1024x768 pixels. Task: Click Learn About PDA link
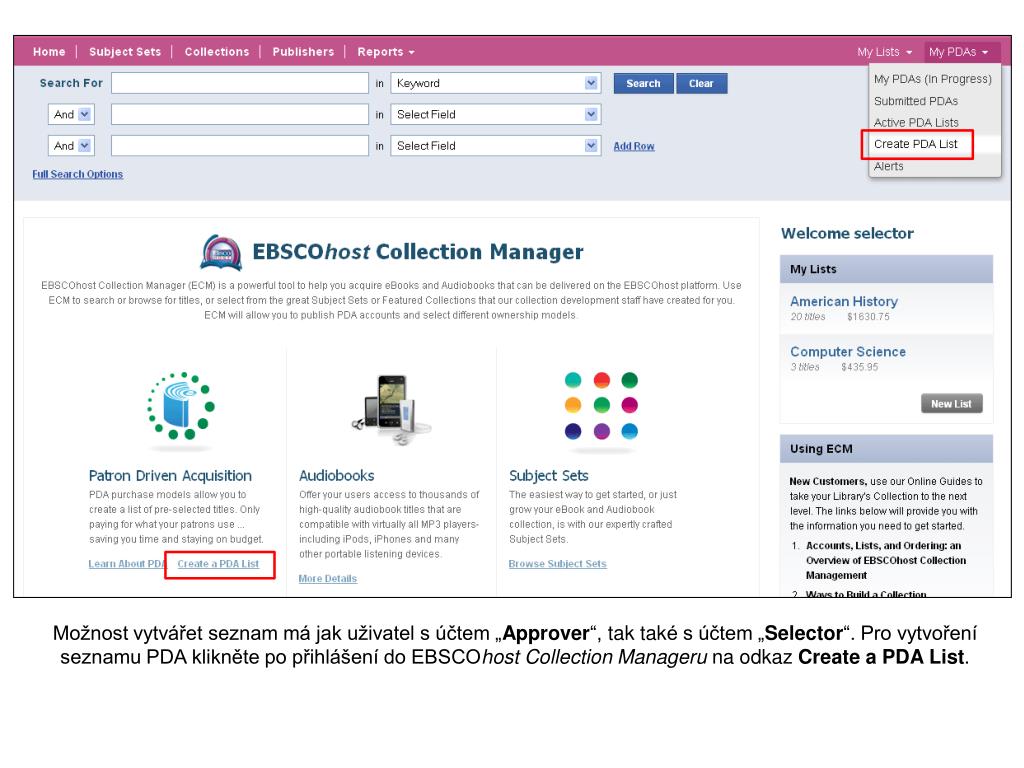(127, 564)
